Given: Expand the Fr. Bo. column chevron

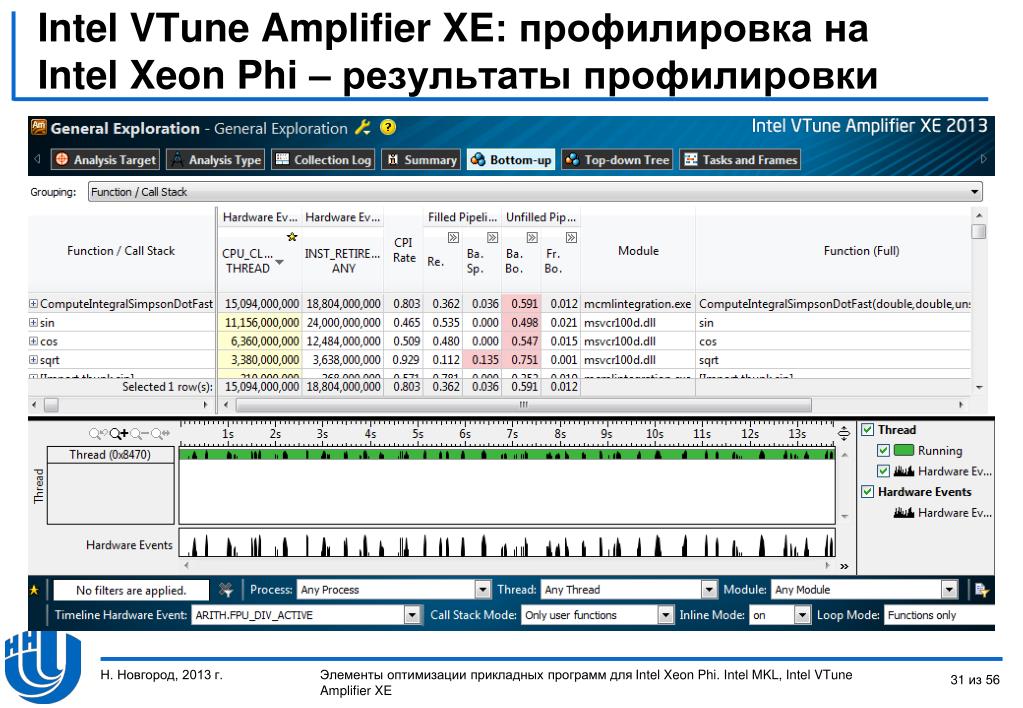Looking at the screenshot, I should click(x=571, y=237).
